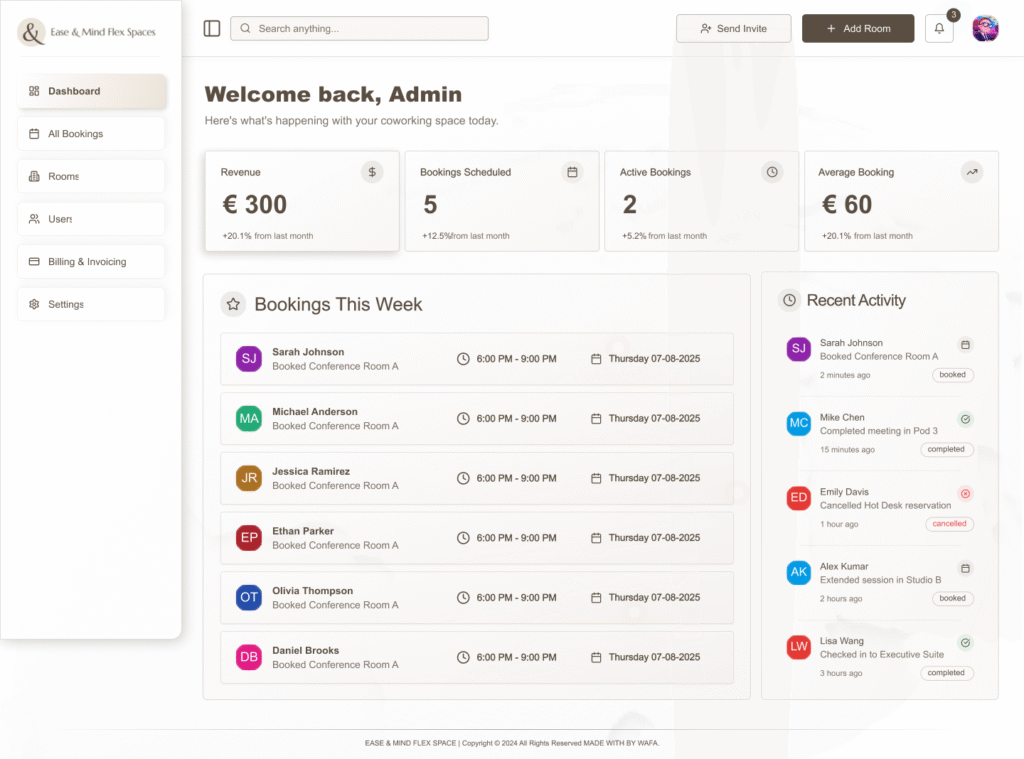1024x759 pixels.
Task: Click the Recent Activity clock icon
Action: click(x=790, y=300)
